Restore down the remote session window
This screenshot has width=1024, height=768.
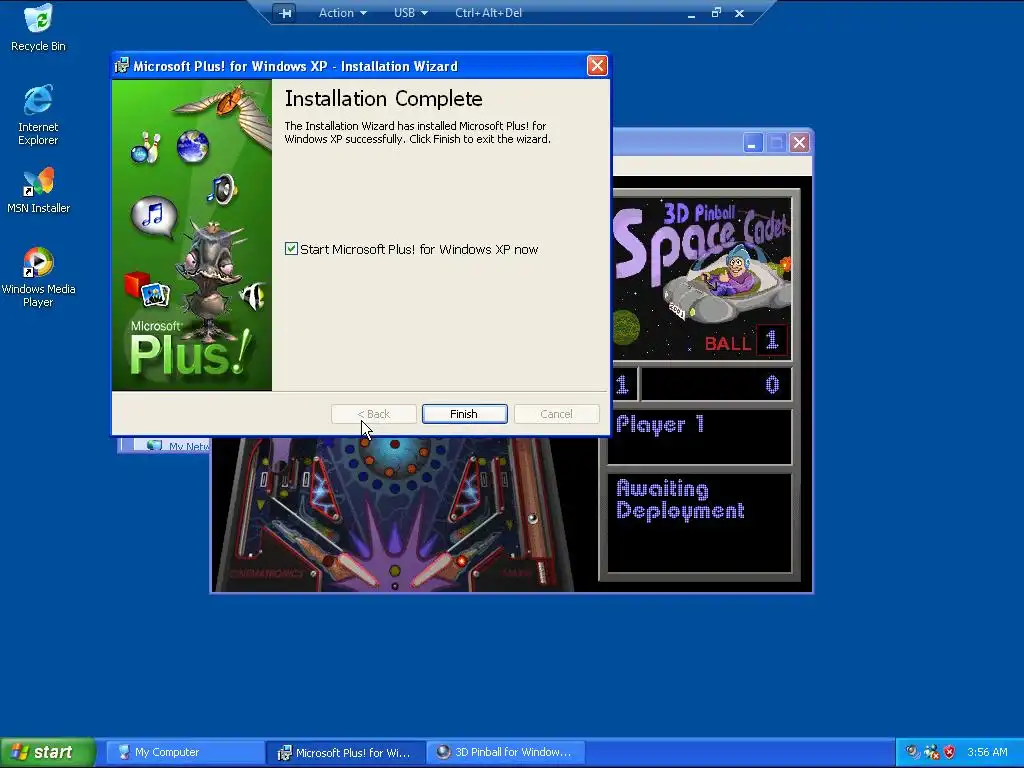pyautogui.click(x=716, y=12)
